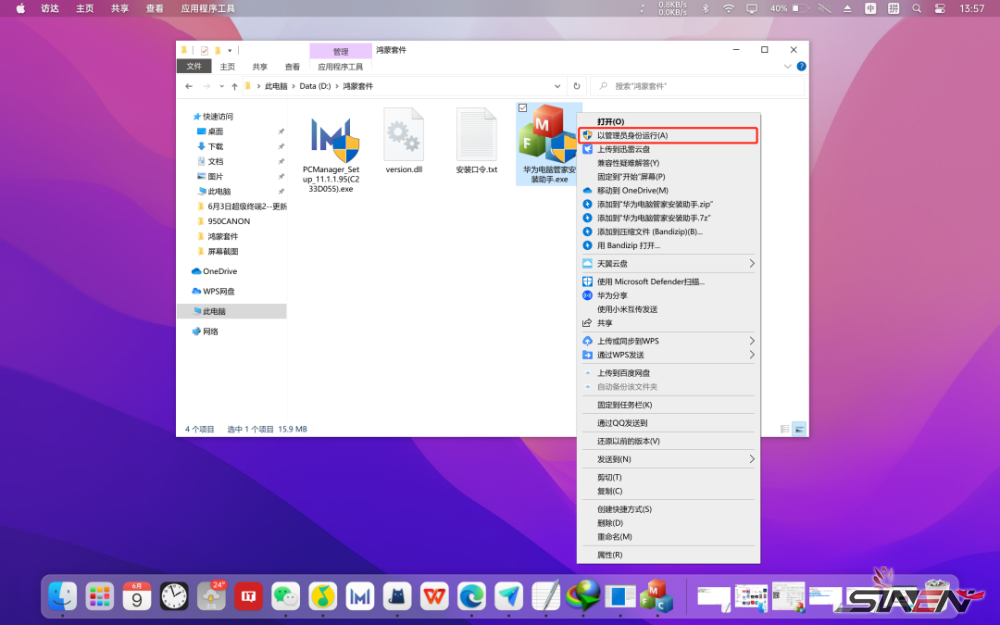Switch to the 应用程序工具 ribbon tab
Viewport: 1000px width, 625px height.
pyautogui.click(x=340, y=66)
